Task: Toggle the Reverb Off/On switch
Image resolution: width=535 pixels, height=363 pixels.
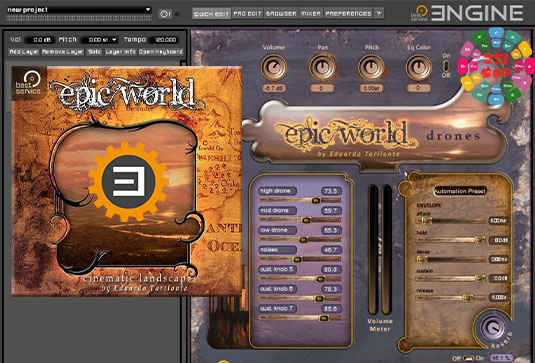Action: pos(468,358)
